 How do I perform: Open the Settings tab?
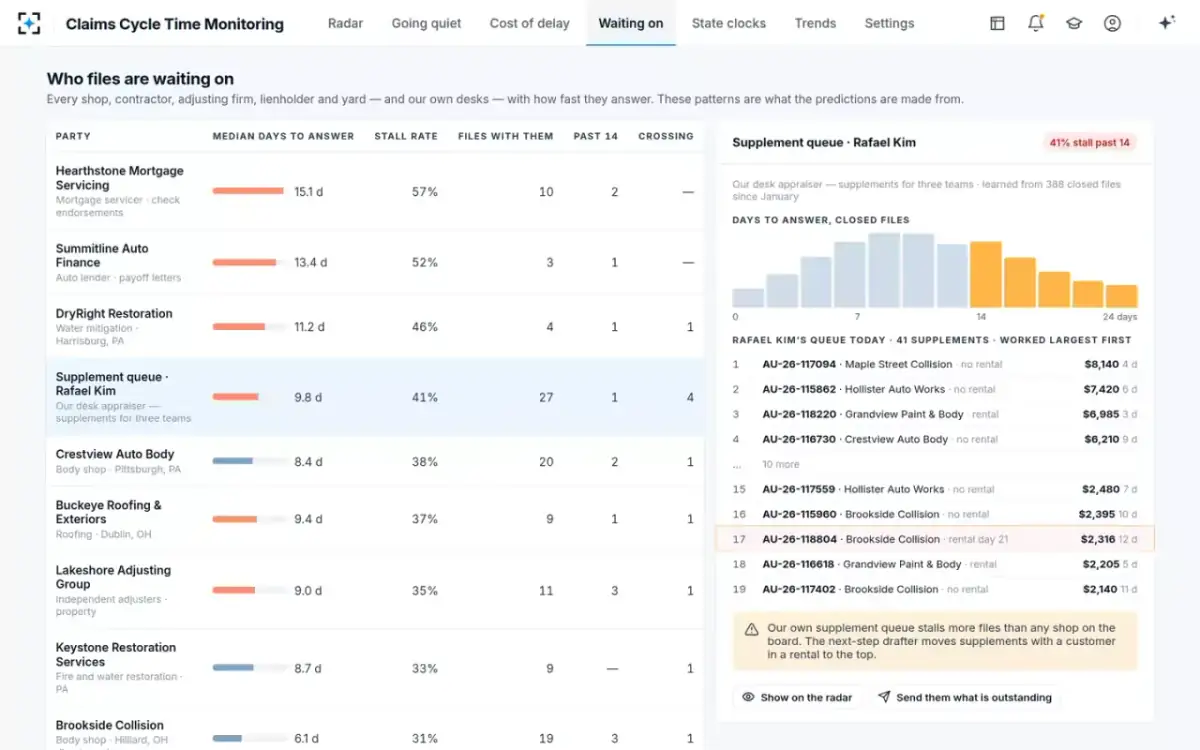889,23
